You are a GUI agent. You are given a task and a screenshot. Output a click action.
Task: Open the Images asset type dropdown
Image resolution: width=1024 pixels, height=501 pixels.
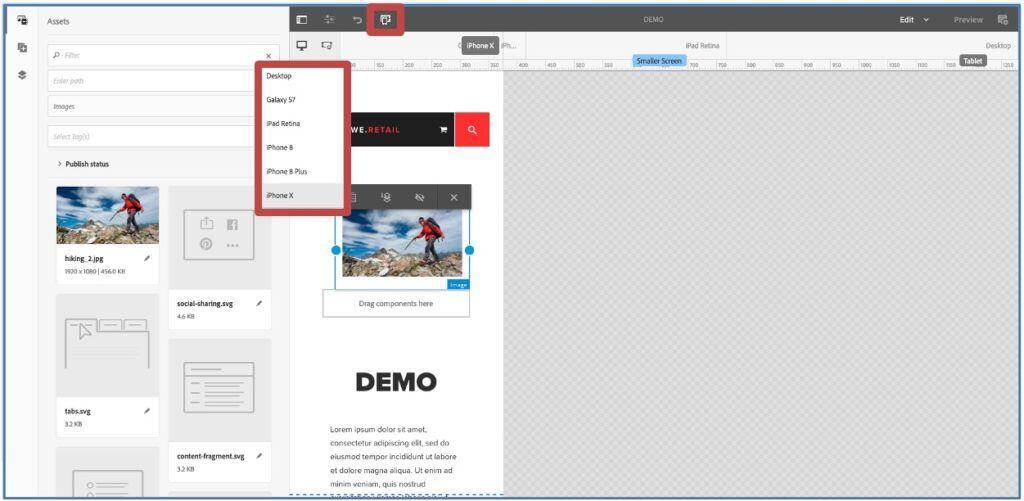tap(163, 106)
